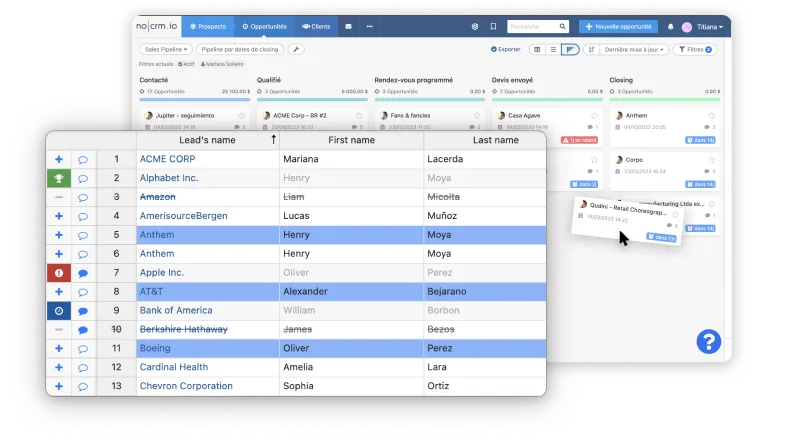This screenshot has height=446, width=789.
Task: Select the 'Sophia' first name cell
Action: [x=351, y=386]
